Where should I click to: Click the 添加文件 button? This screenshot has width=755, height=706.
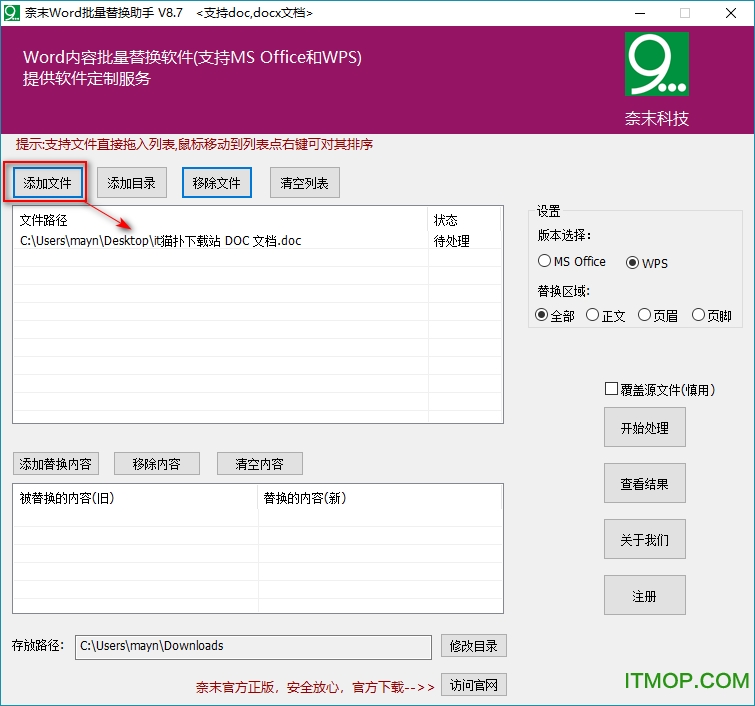(x=47, y=183)
